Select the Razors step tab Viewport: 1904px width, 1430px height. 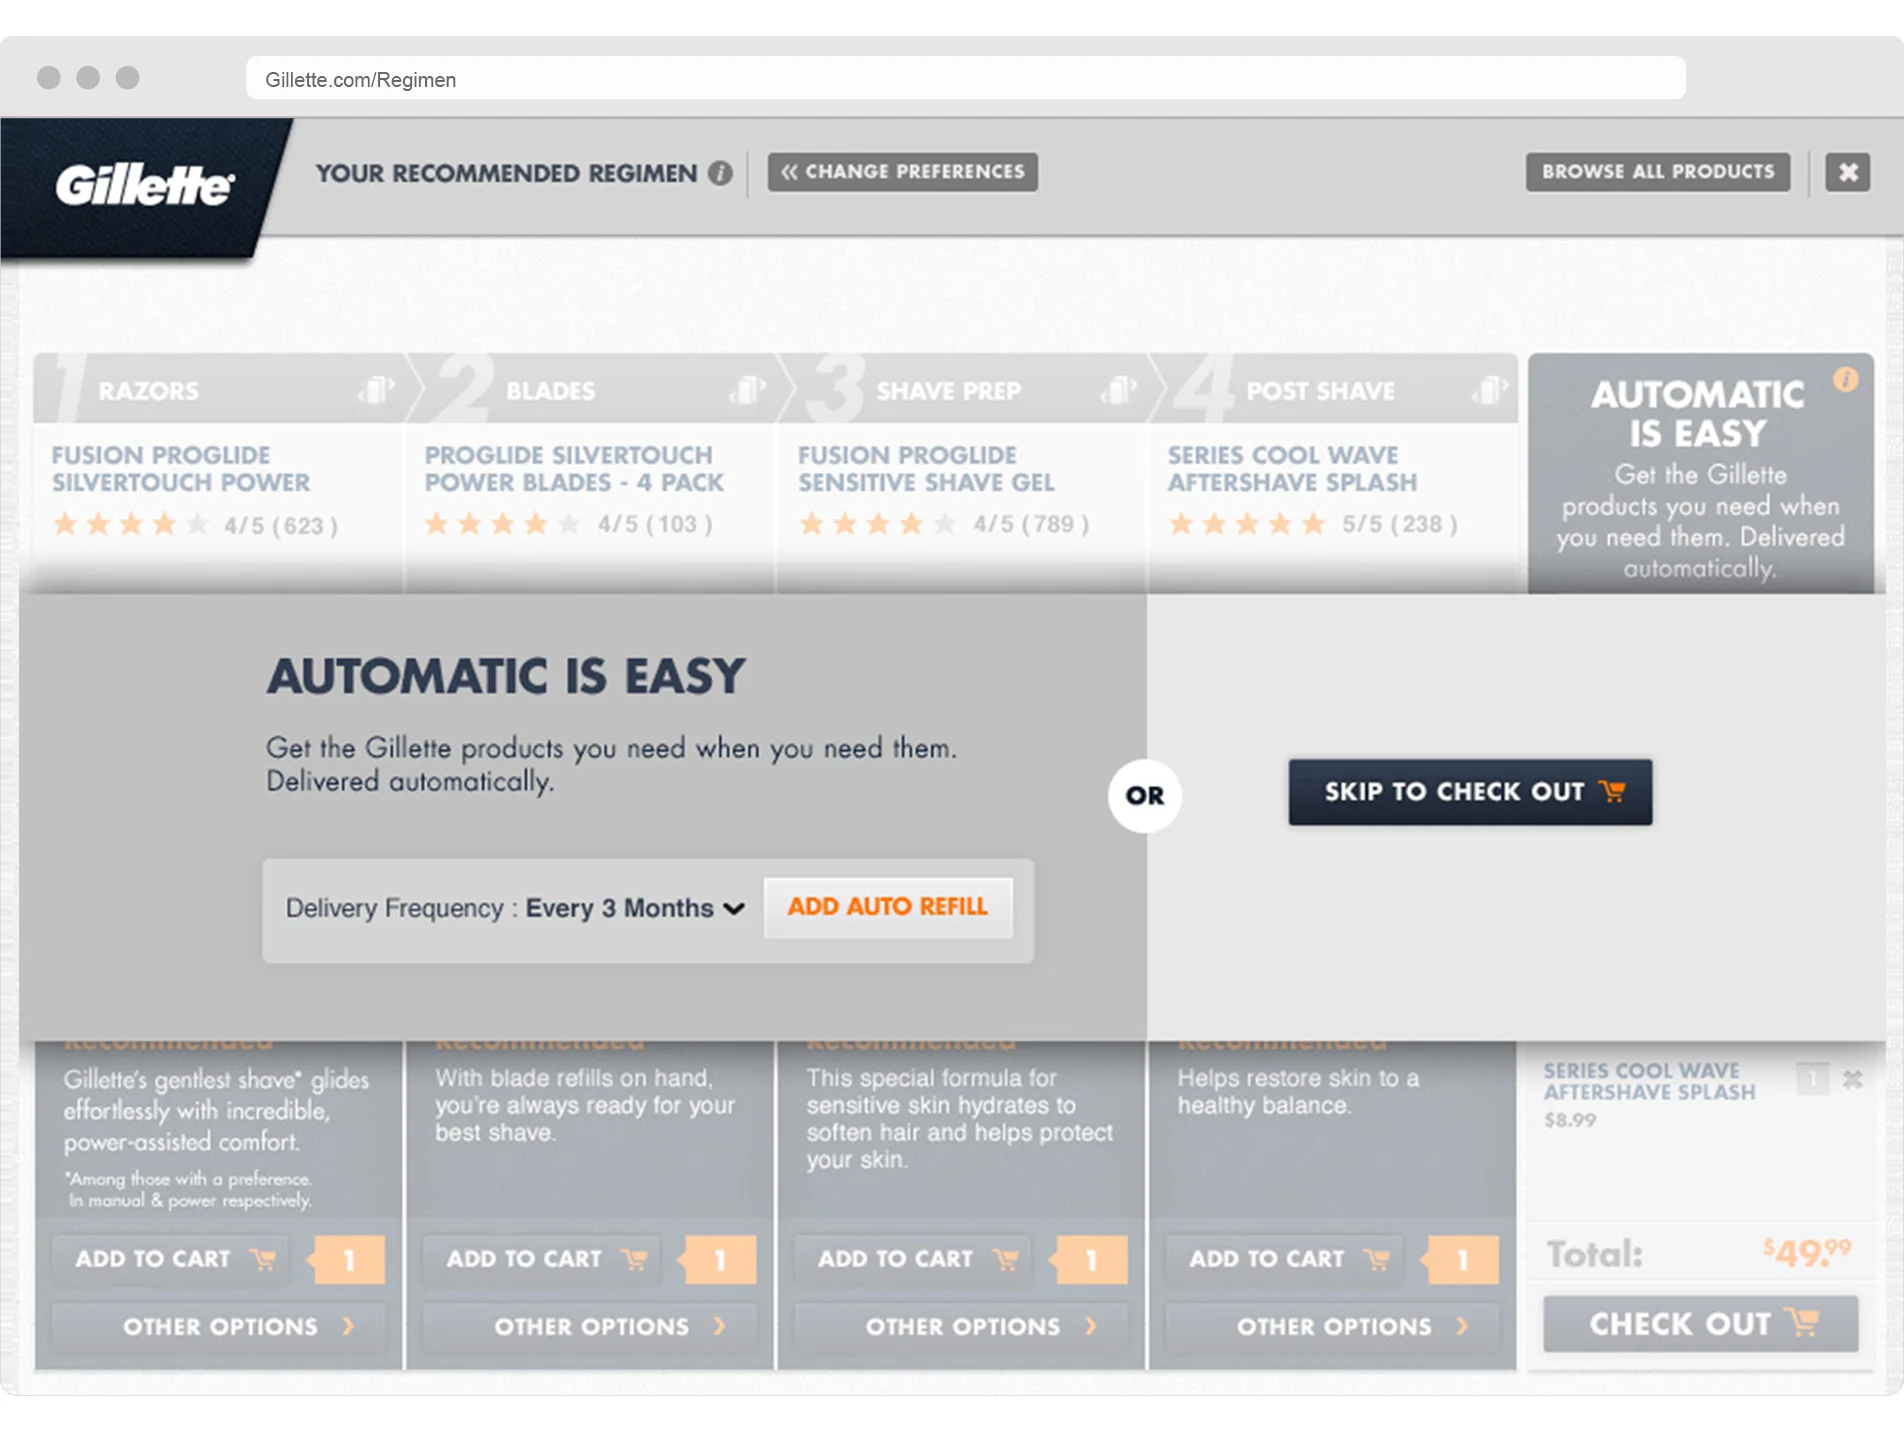[x=218, y=389]
